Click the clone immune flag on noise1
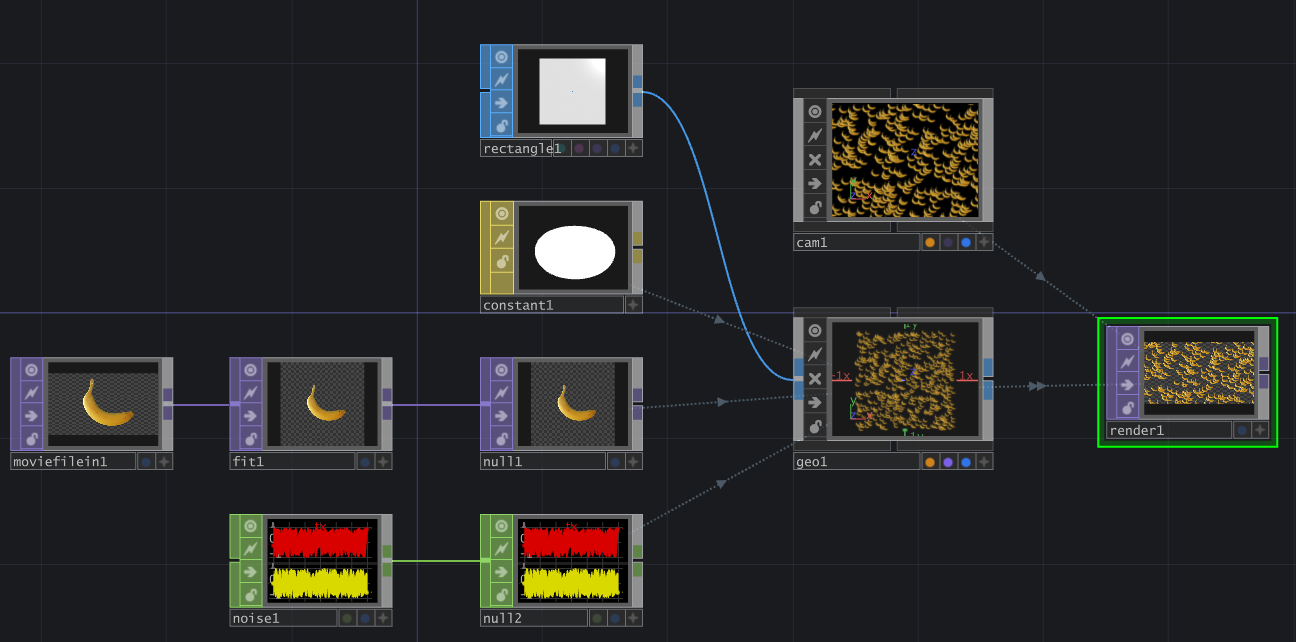Screen dimensions: 1296x642 click(251, 550)
